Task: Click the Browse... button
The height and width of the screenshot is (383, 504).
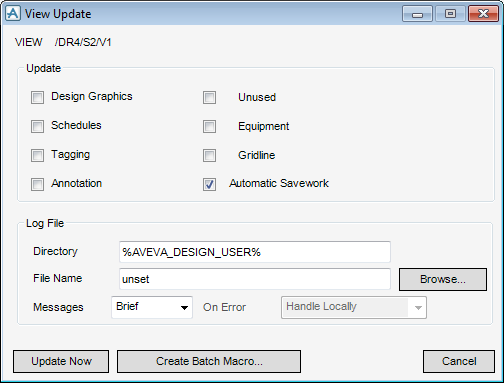Action: (443, 279)
